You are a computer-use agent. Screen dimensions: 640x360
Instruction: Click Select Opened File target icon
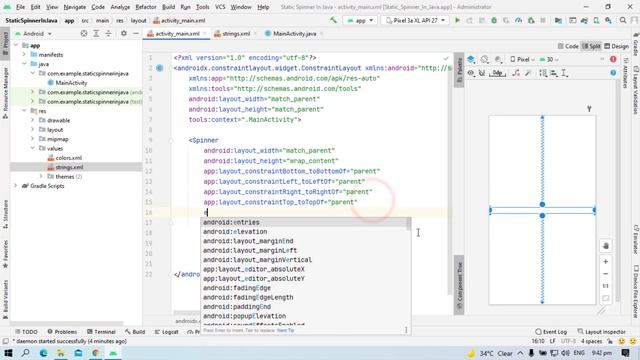[84, 33]
